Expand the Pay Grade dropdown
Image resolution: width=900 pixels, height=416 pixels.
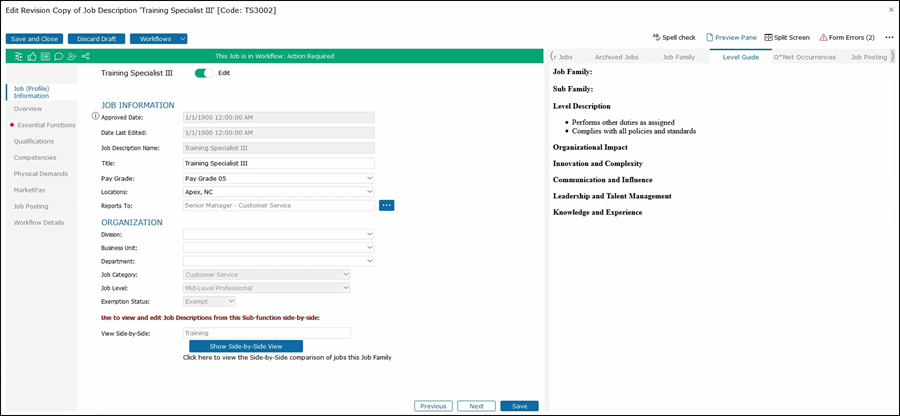[x=369, y=178]
